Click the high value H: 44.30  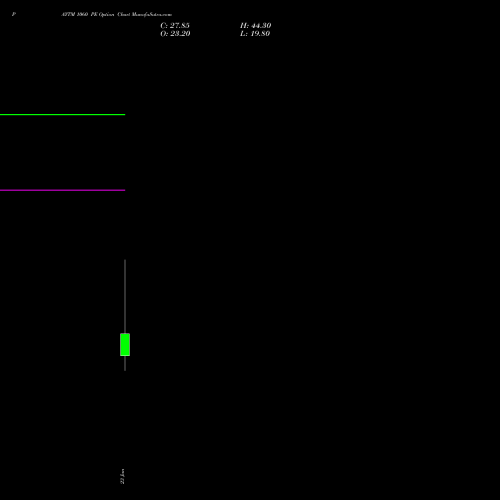[x=256, y=26]
